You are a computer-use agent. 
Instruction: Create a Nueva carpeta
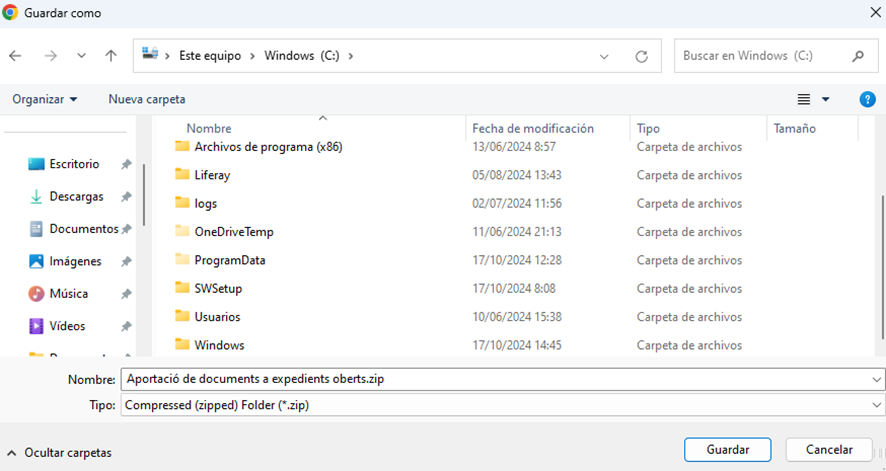click(147, 99)
